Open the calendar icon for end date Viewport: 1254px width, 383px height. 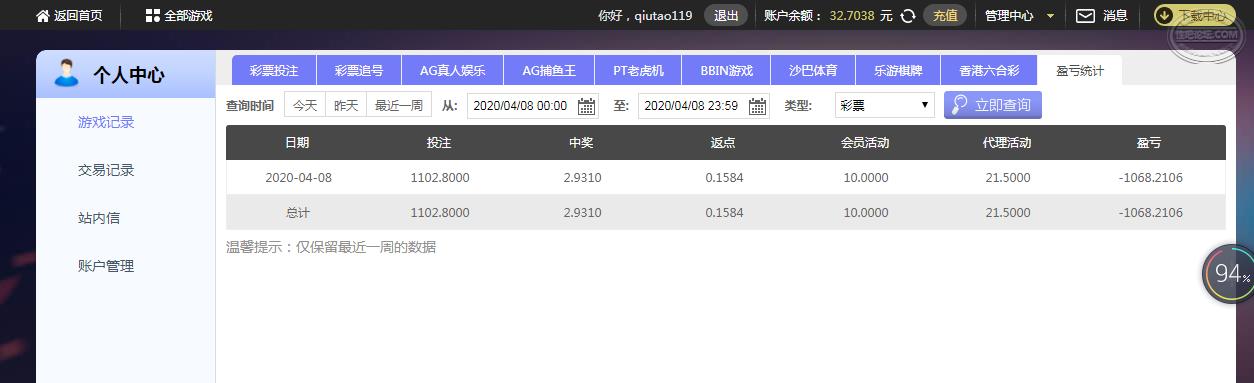(x=757, y=106)
